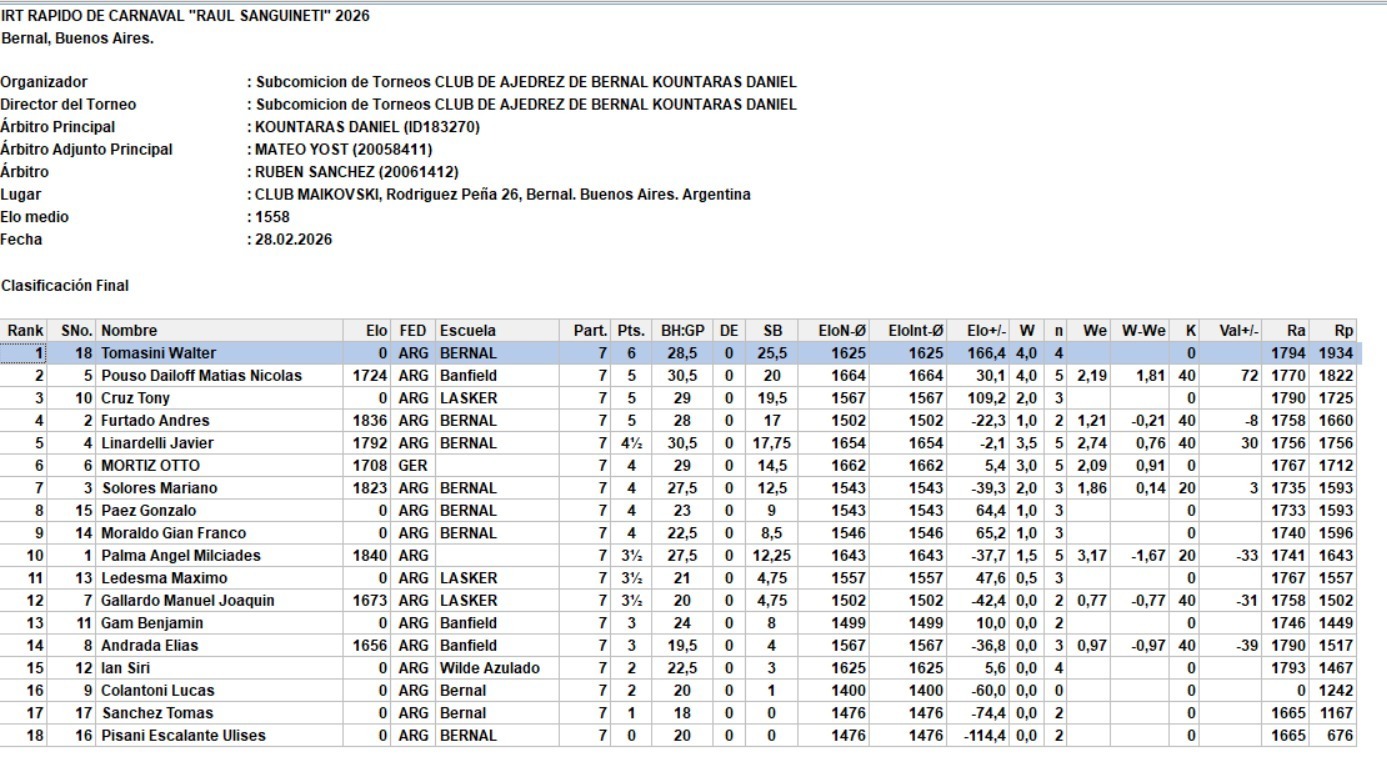
Task: Click on player Cruz Tony
Action: pos(136,398)
